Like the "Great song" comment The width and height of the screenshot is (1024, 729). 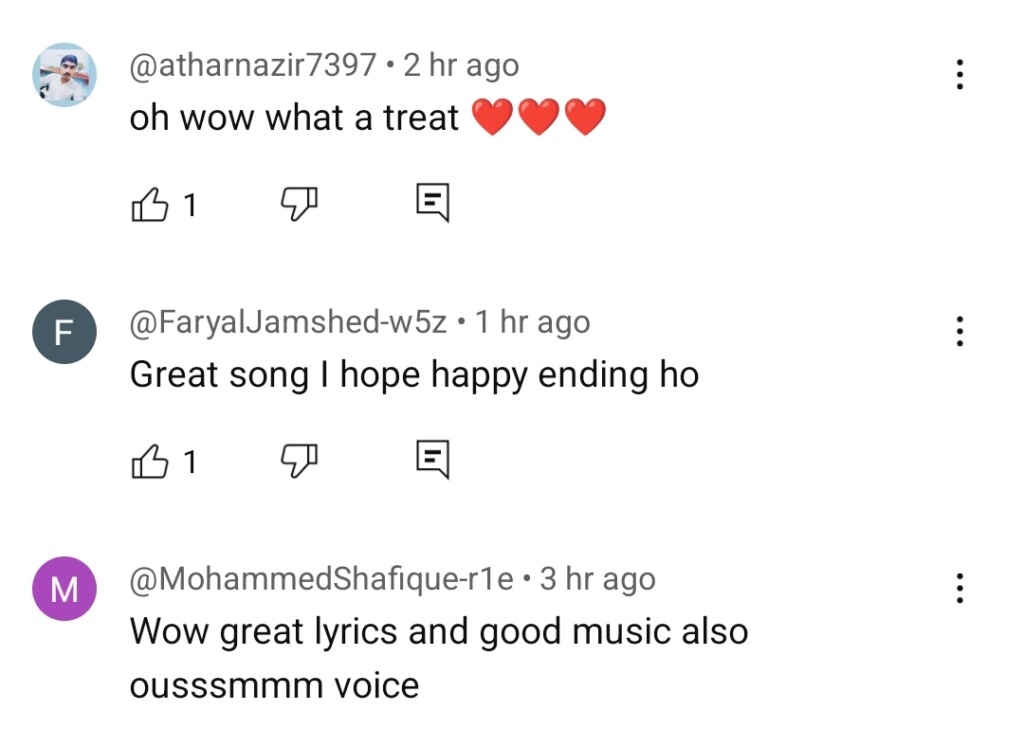(149, 461)
